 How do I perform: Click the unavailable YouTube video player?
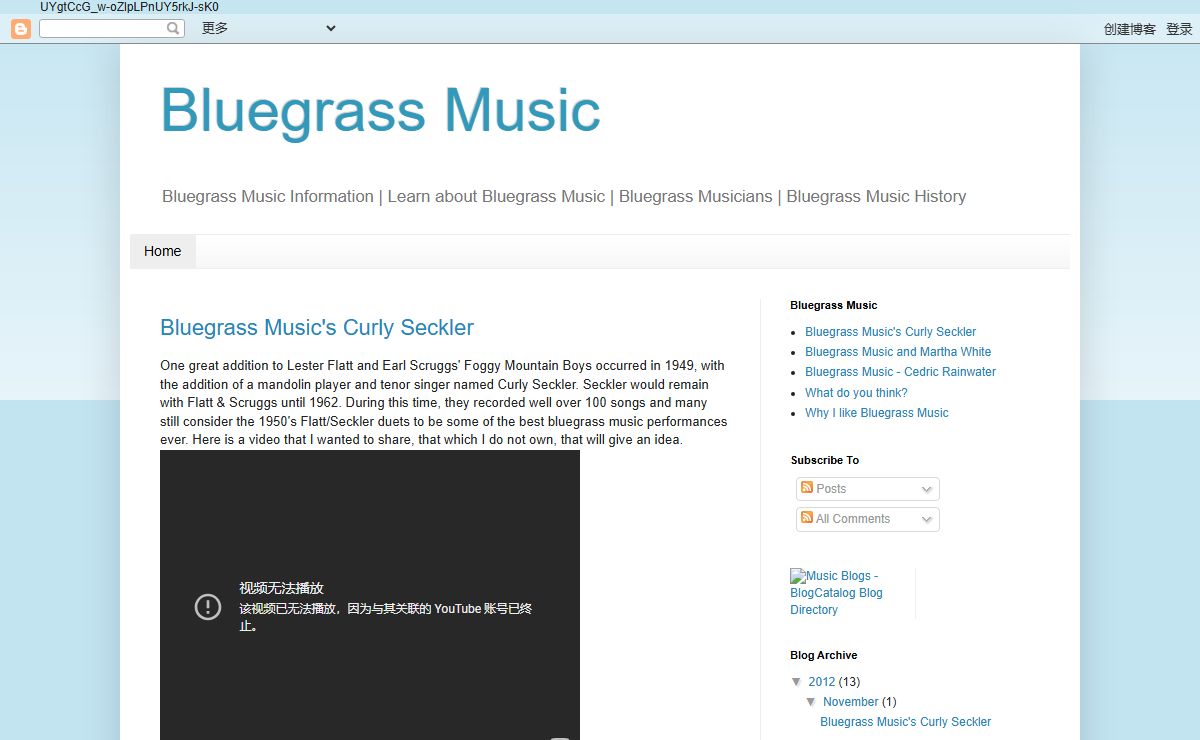click(x=370, y=595)
